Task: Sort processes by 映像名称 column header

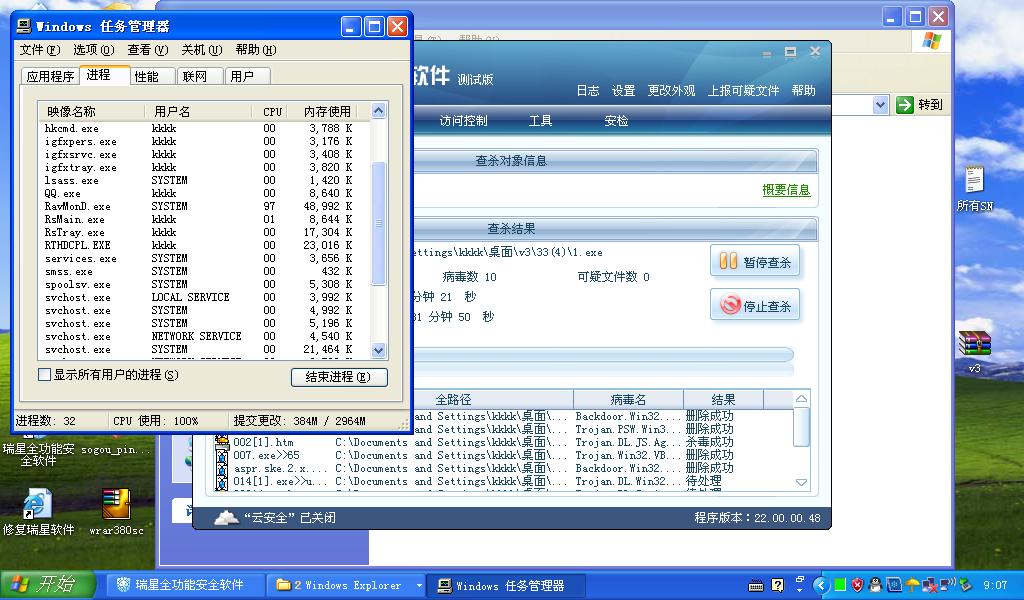Action: 91,112
